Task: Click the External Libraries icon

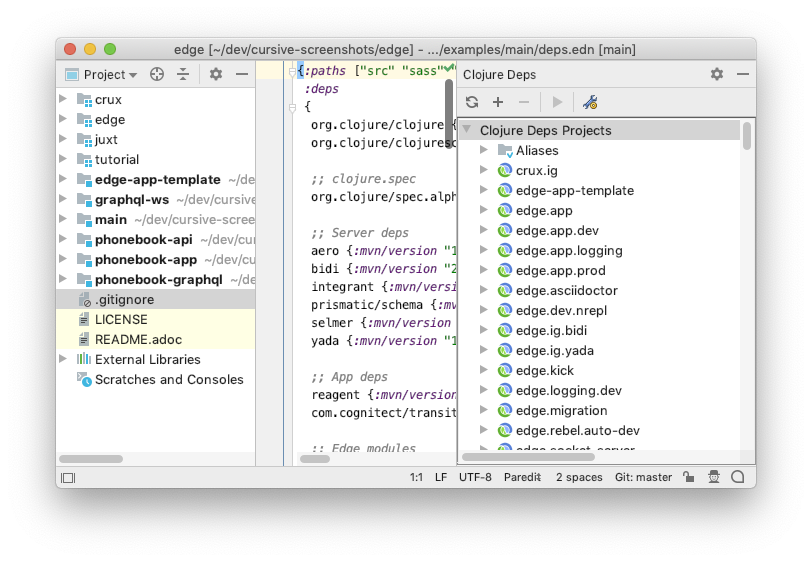Action: 84,359
